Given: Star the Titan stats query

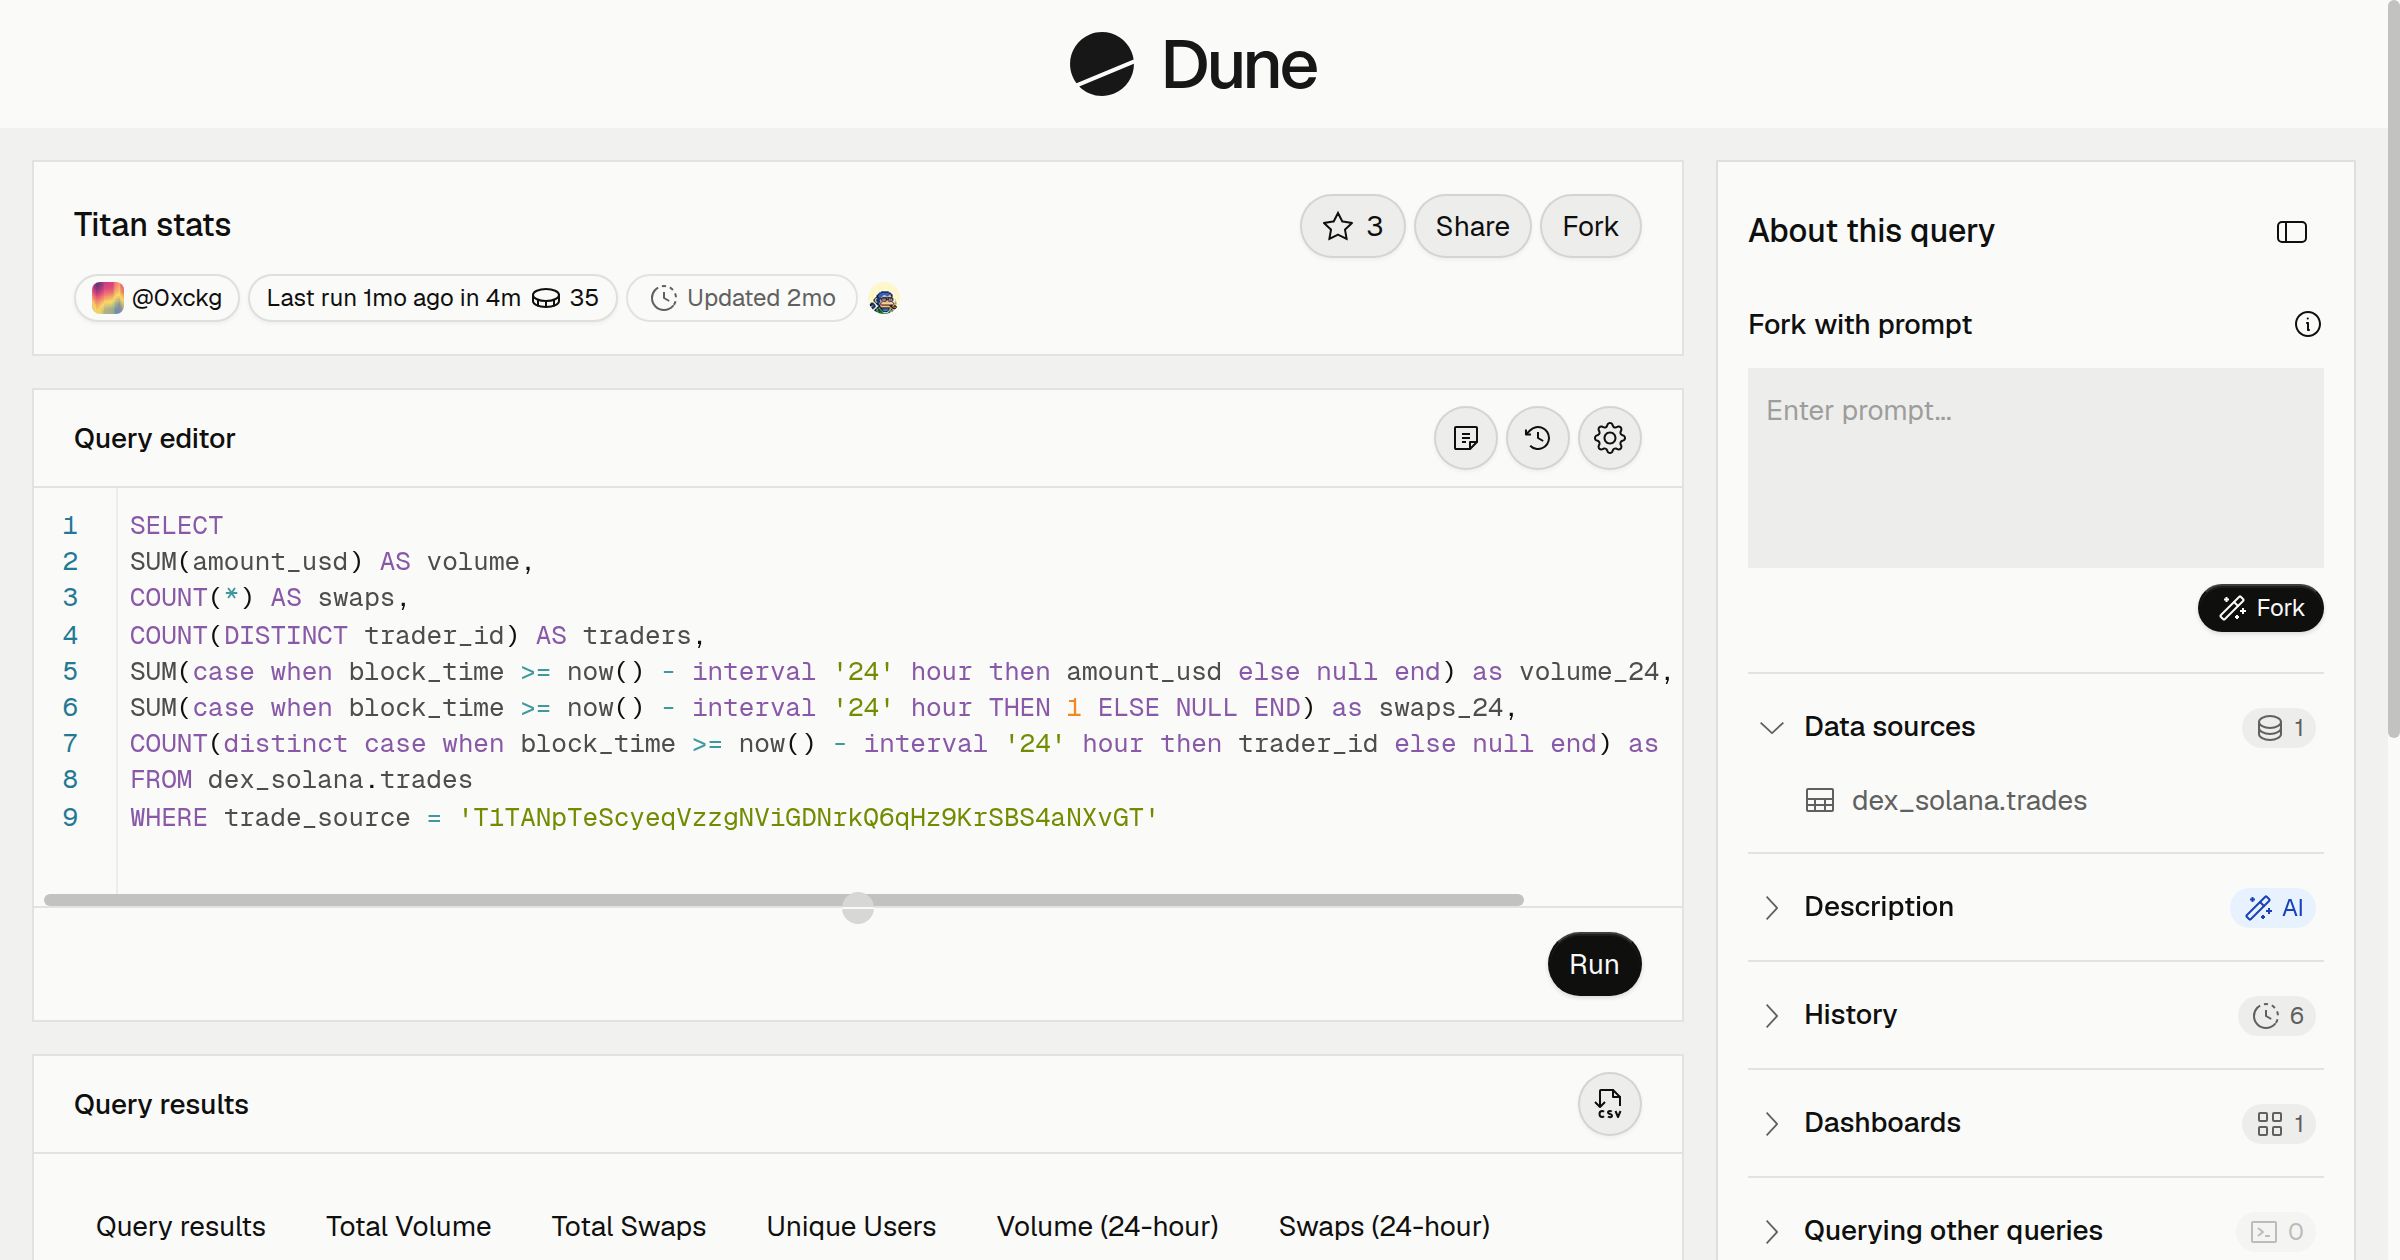Looking at the screenshot, I should coord(1352,226).
